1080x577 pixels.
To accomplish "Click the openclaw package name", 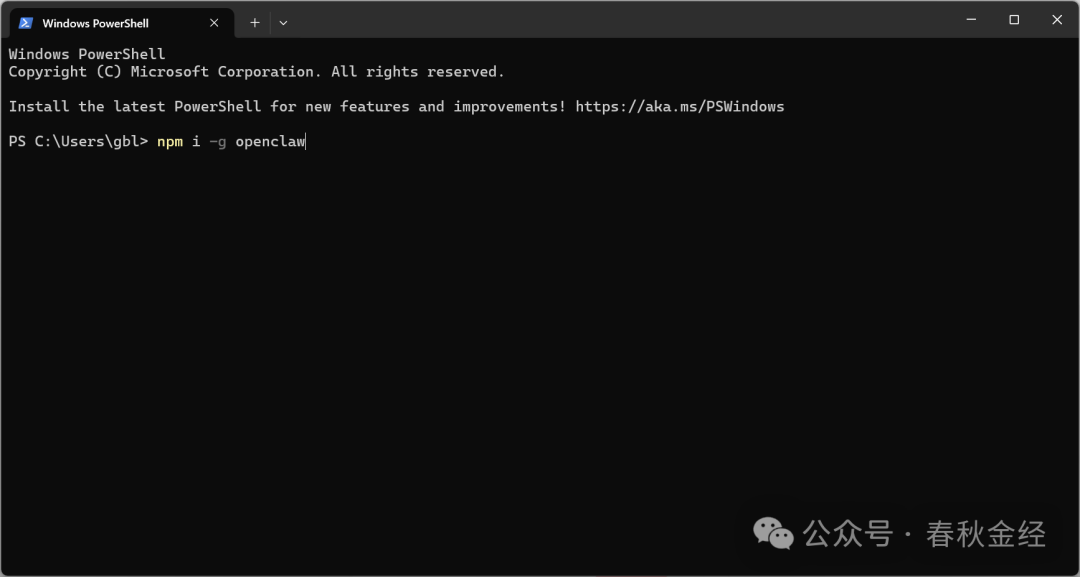I will (x=270, y=141).
